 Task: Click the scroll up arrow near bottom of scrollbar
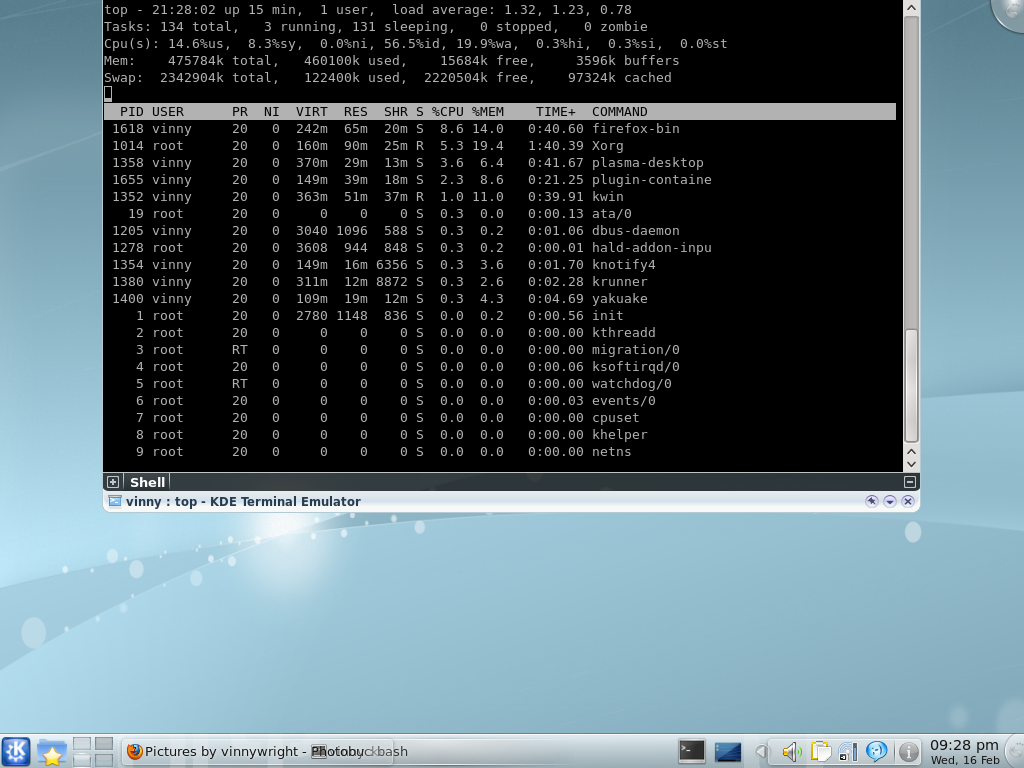click(x=912, y=451)
